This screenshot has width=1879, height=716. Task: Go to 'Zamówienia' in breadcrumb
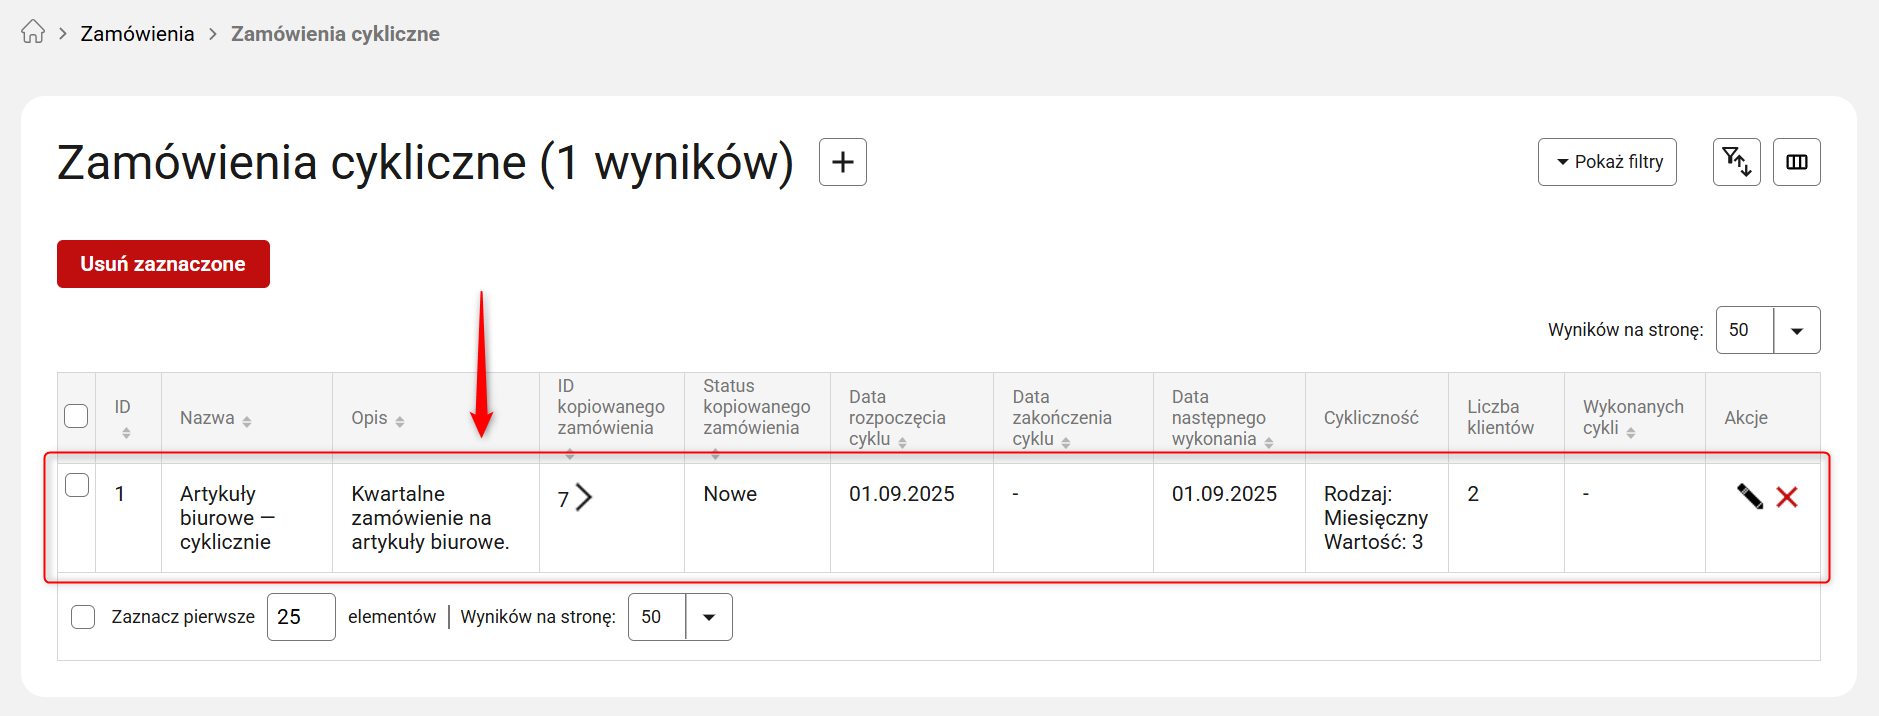click(x=137, y=34)
